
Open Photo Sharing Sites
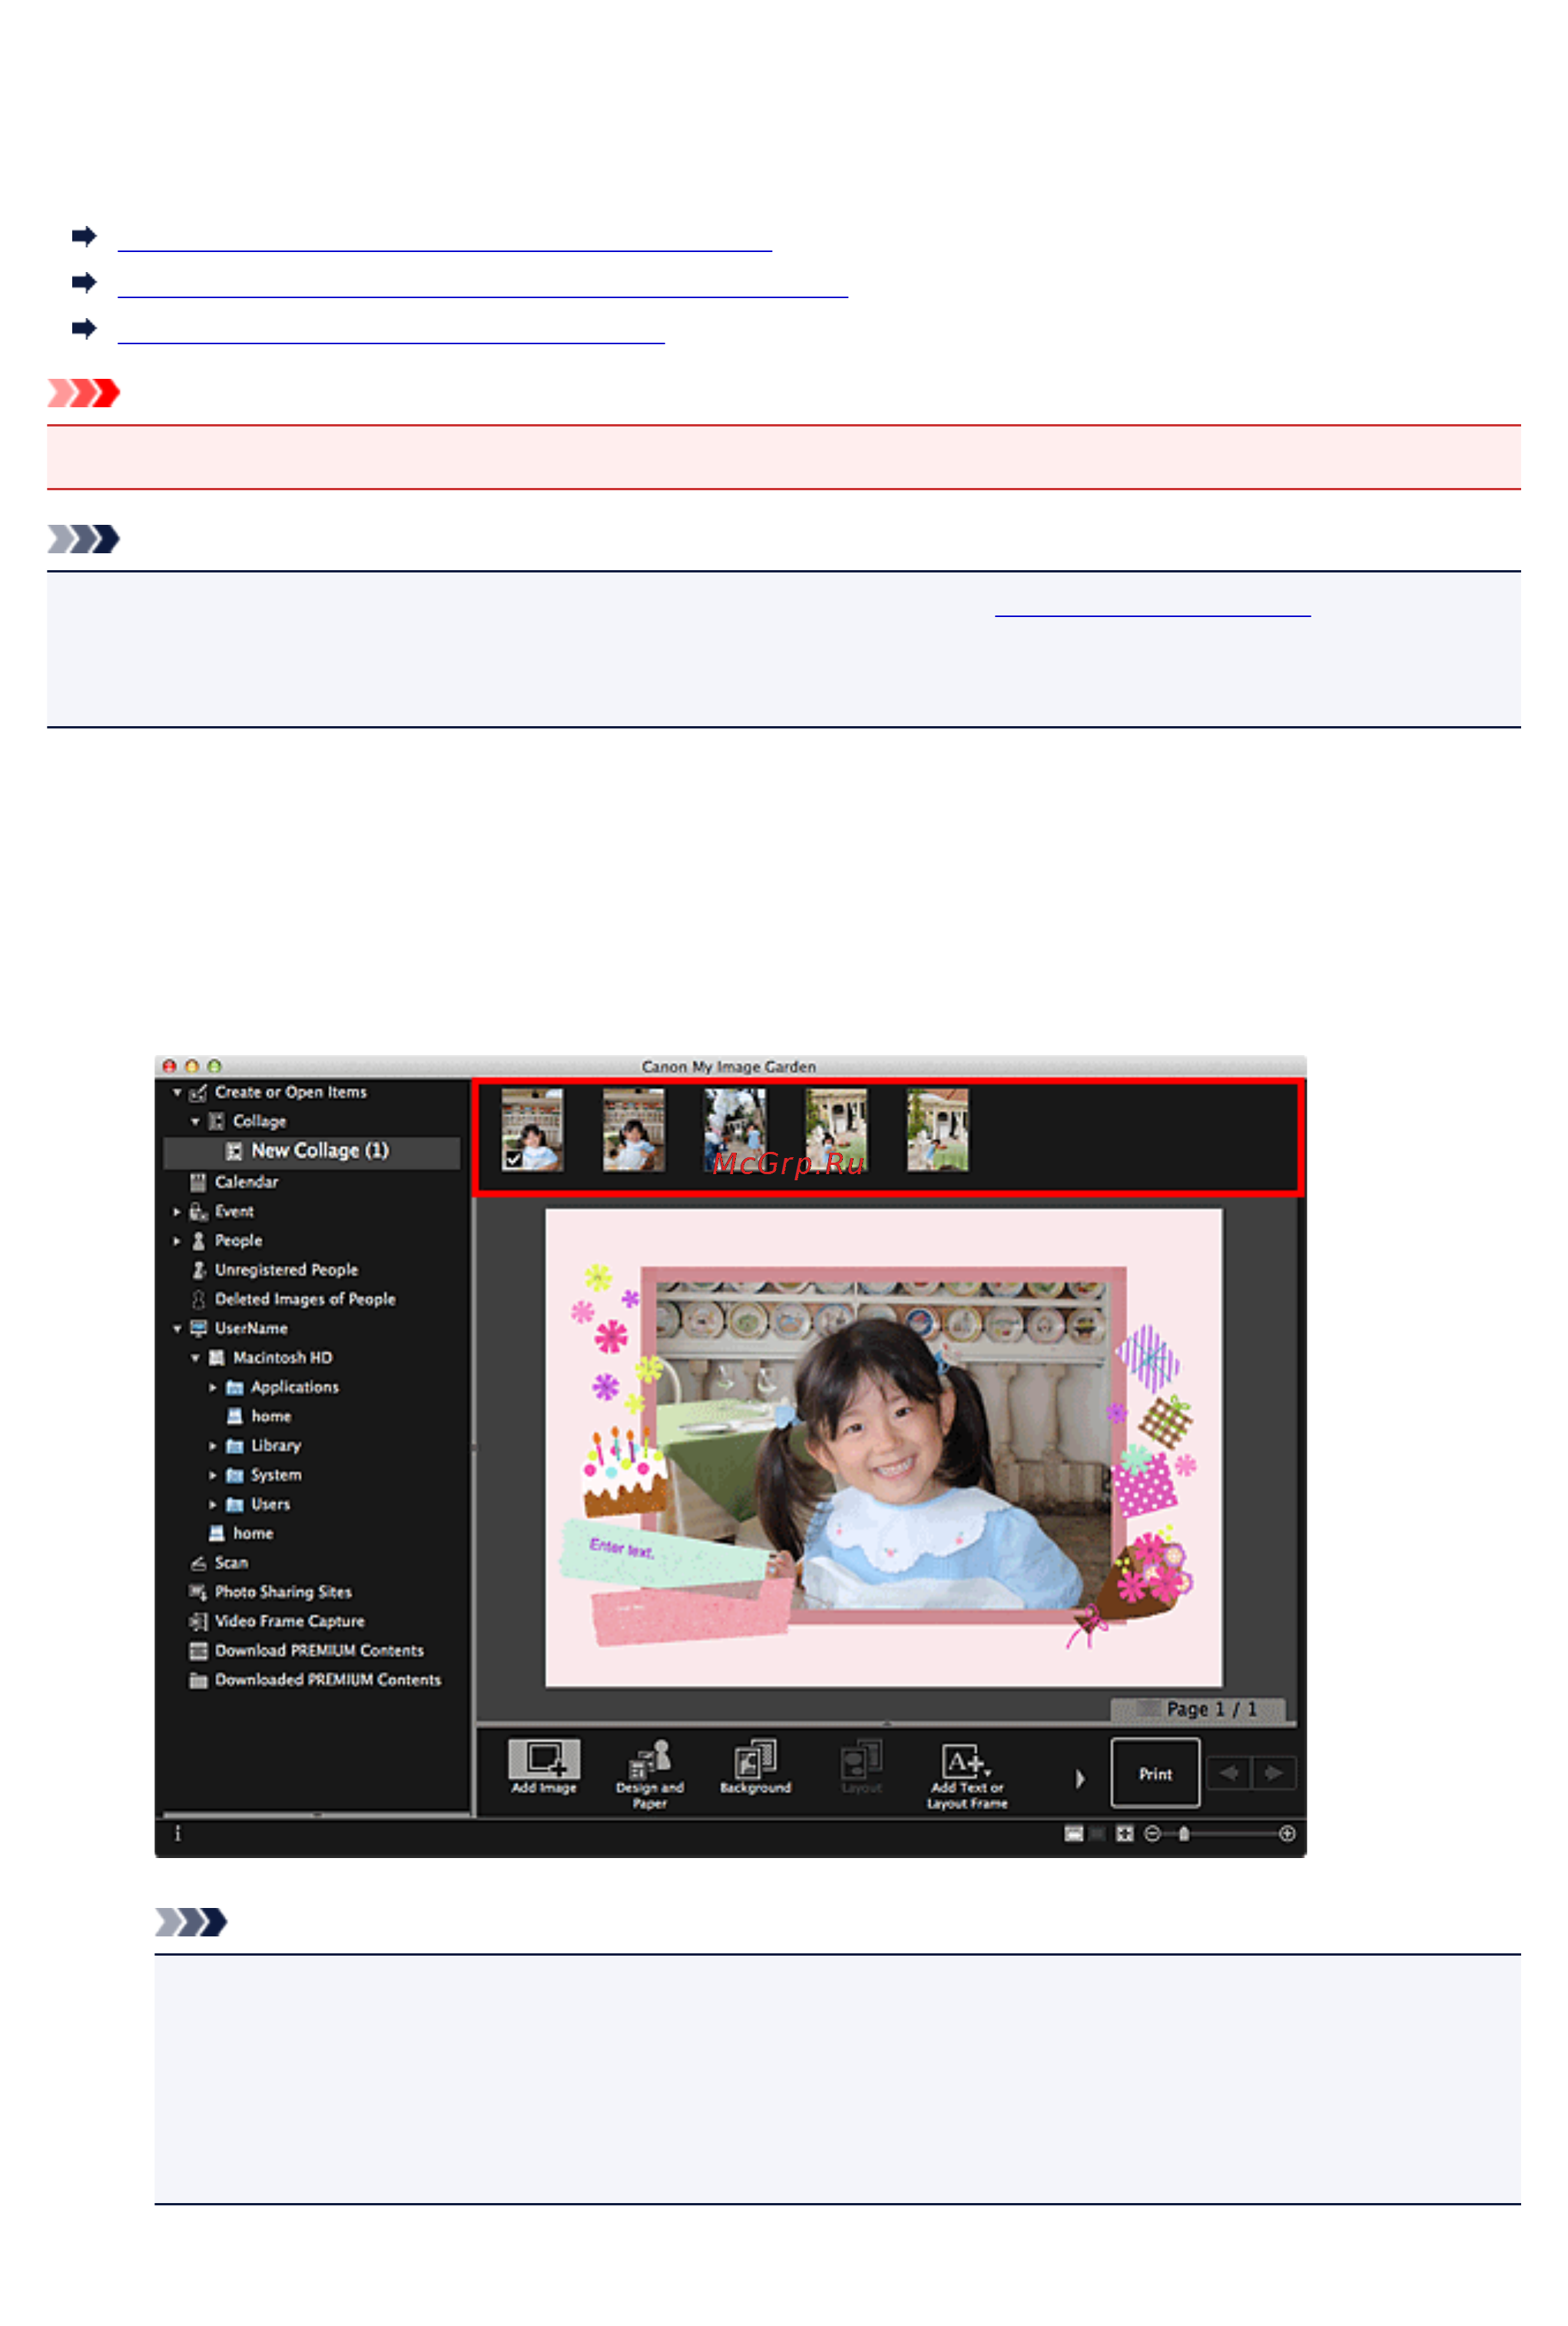(x=284, y=1592)
